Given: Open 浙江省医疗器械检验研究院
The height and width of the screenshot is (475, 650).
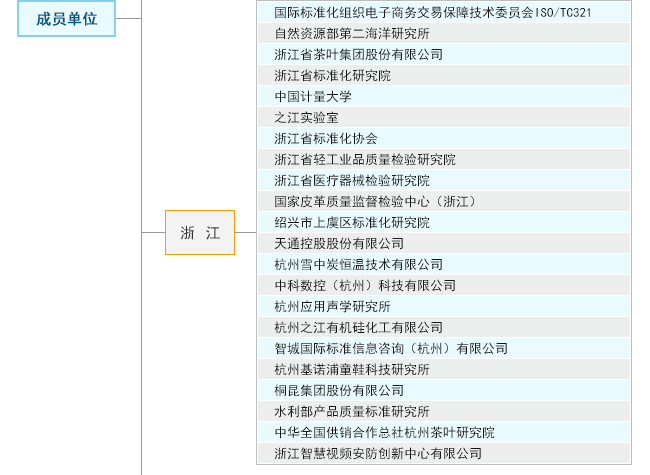Looking at the screenshot, I should click(352, 181).
